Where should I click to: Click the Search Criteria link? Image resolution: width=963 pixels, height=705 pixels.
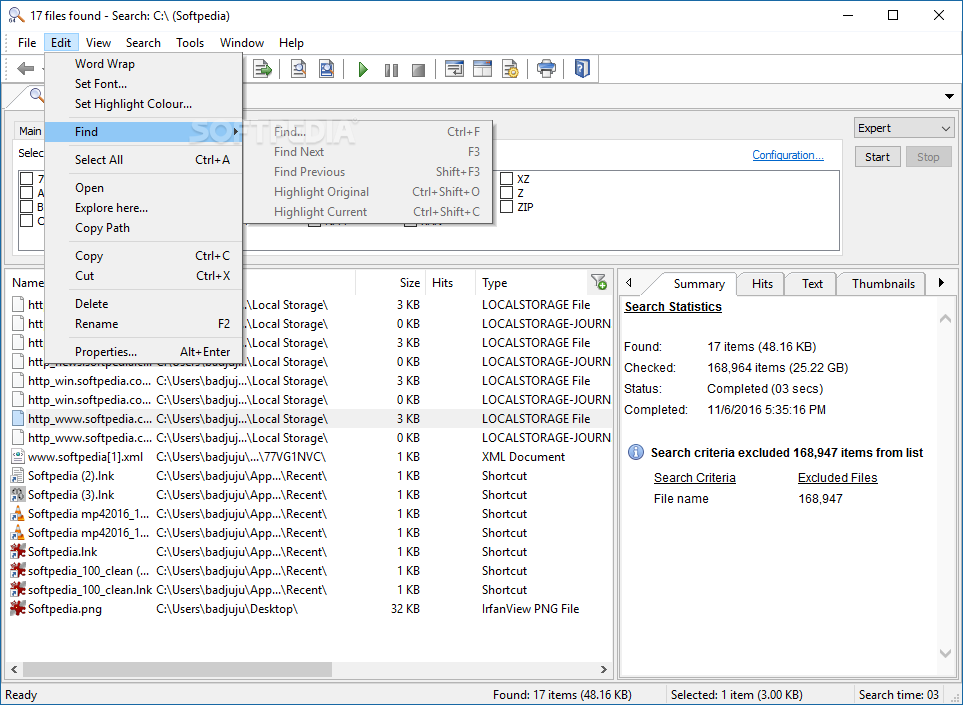coord(695,478)
